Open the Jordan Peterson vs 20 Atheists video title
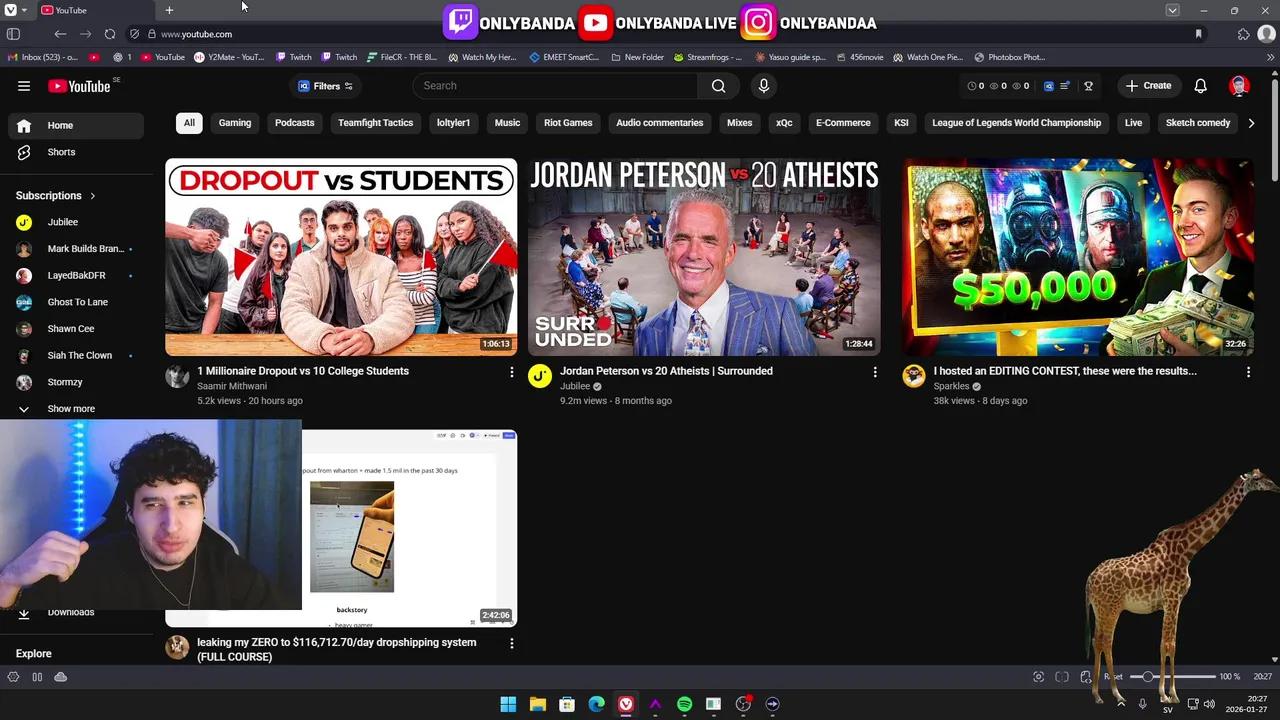 pos(666,370)
